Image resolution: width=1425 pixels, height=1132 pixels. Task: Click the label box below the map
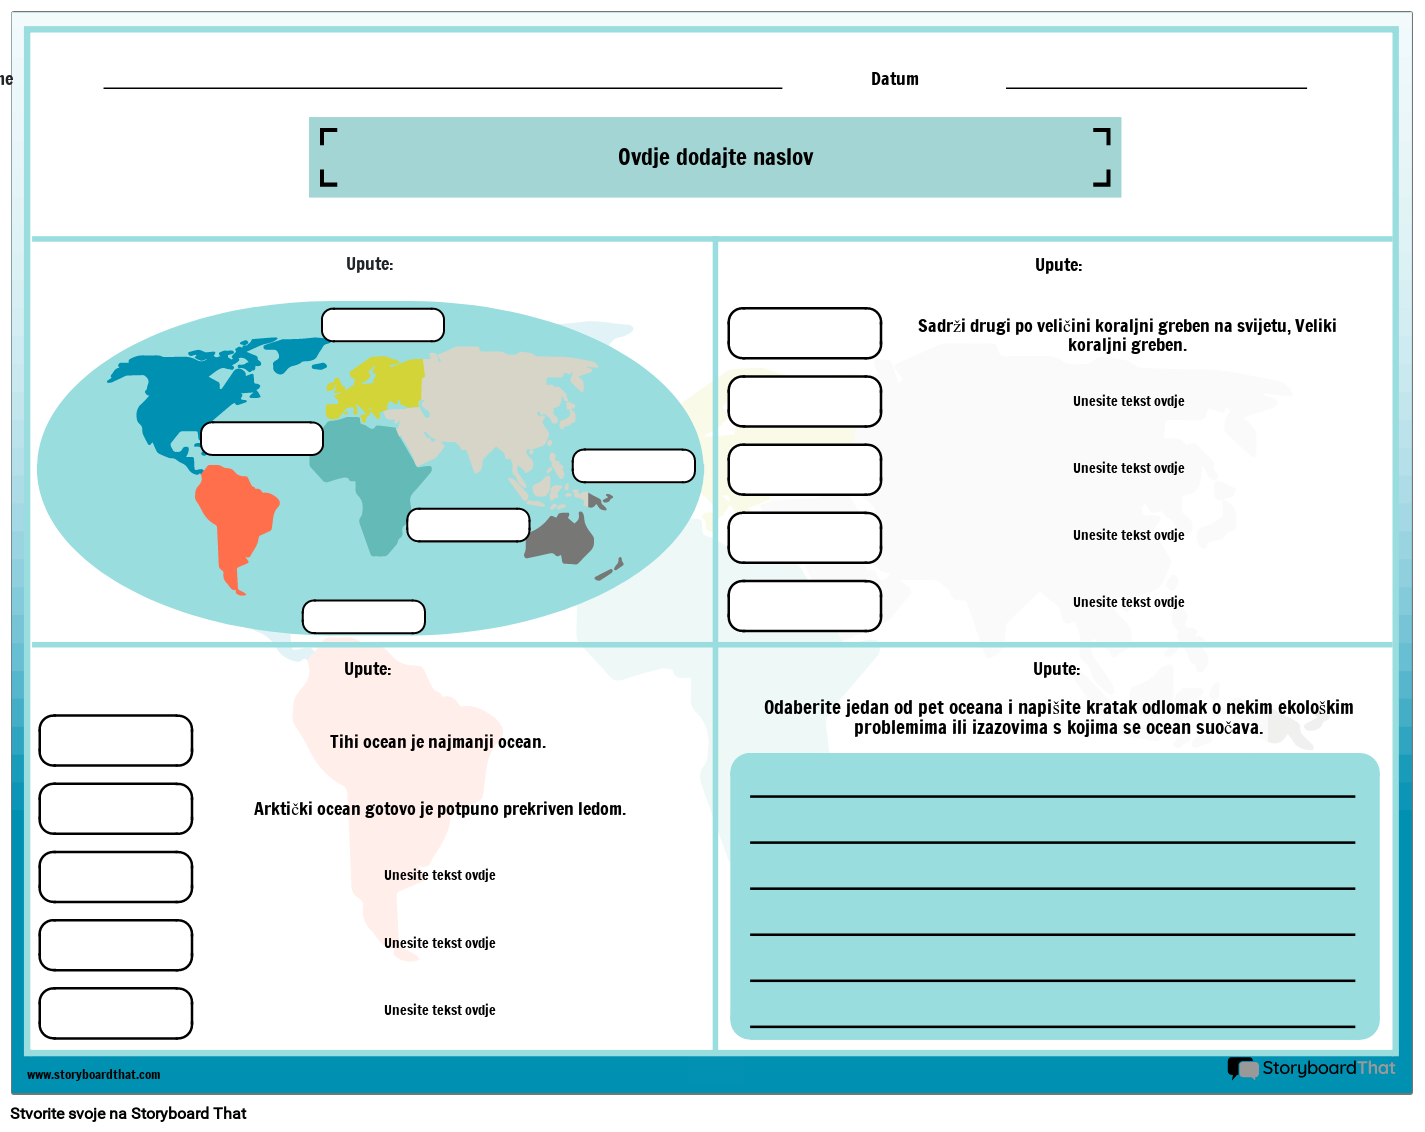(x=363, y=616)
